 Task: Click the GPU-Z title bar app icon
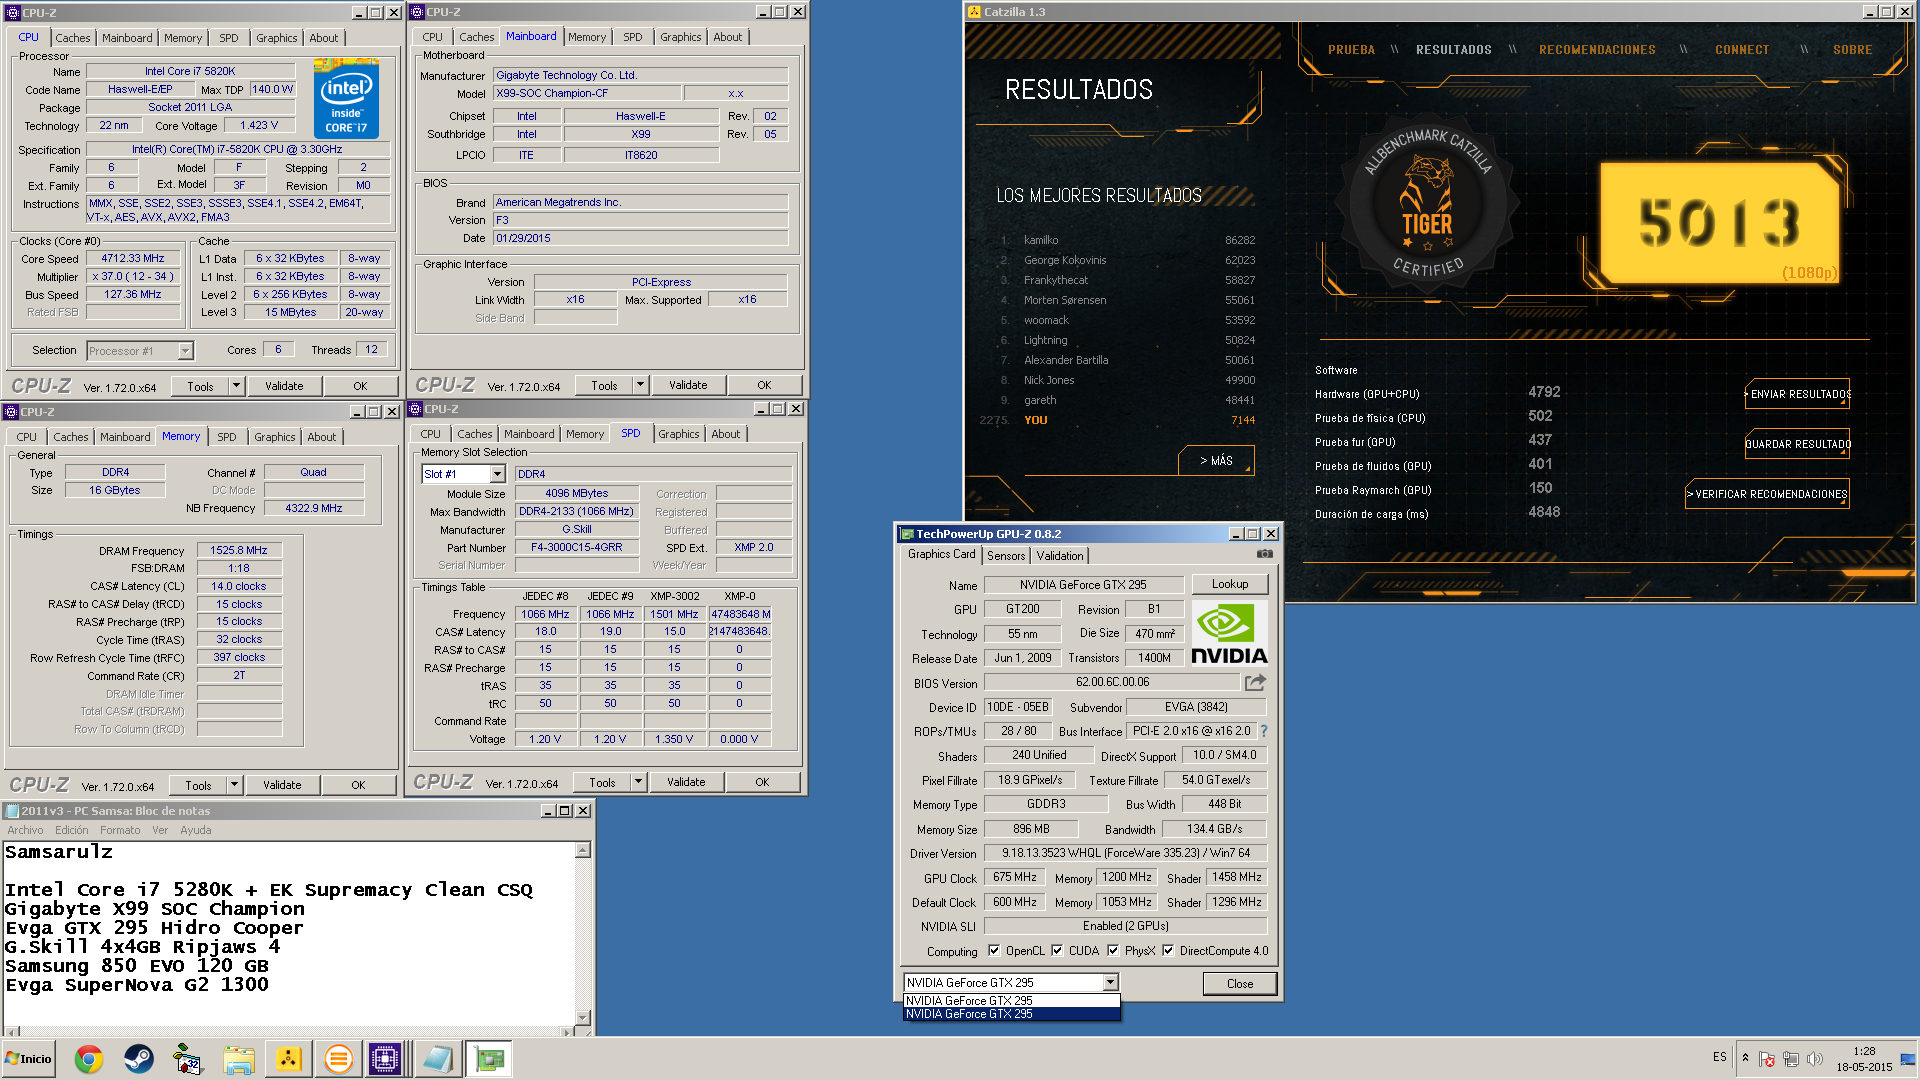point(907,534)
